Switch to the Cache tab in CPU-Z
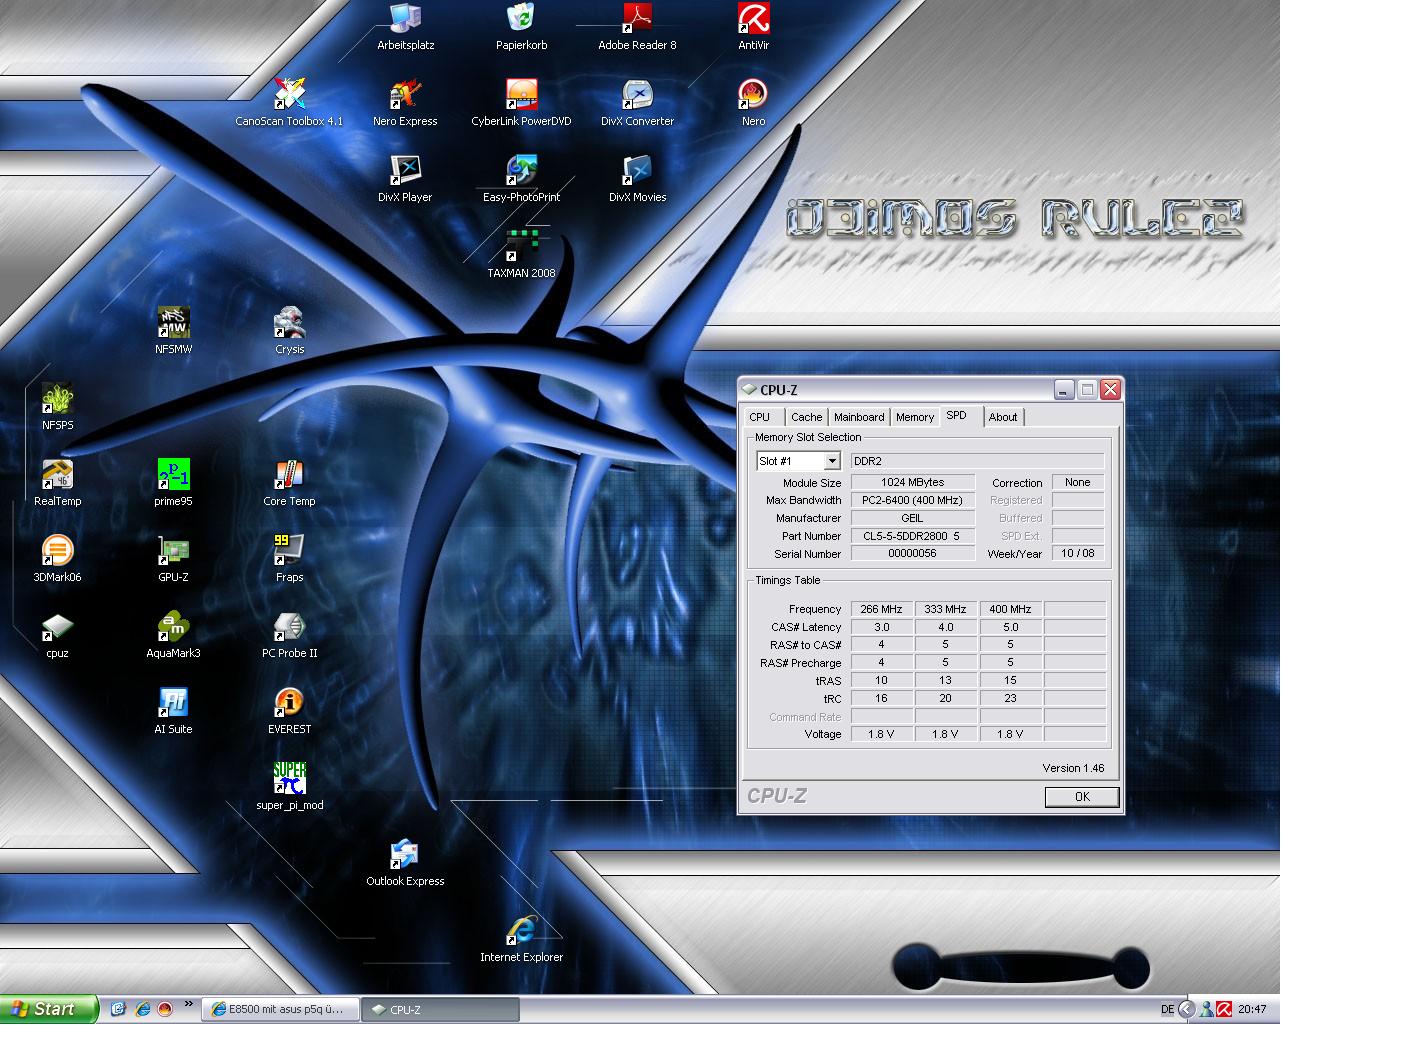The image size is (1408, 1056). point(806,417)
